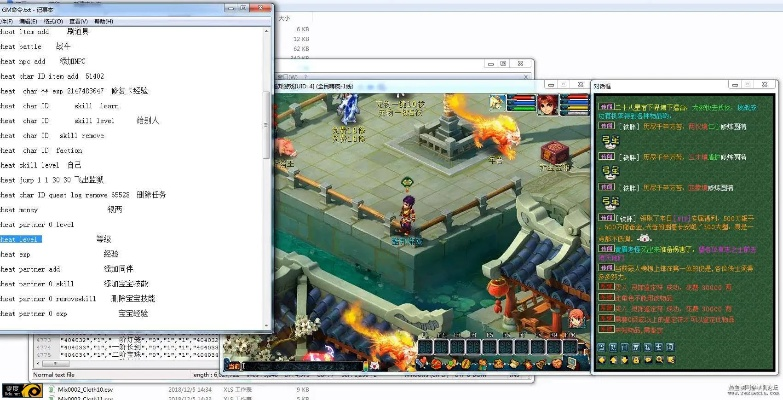783x400 pixels.
Task: Click the Notepad vertical scrollbar
Action: click(268, 150)
